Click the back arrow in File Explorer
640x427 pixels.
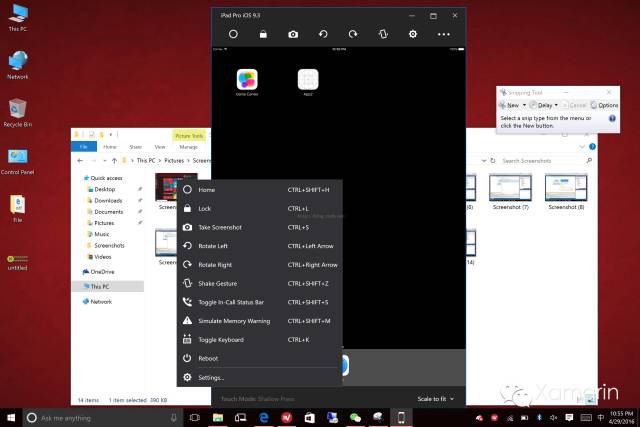(x=80, y=161)
